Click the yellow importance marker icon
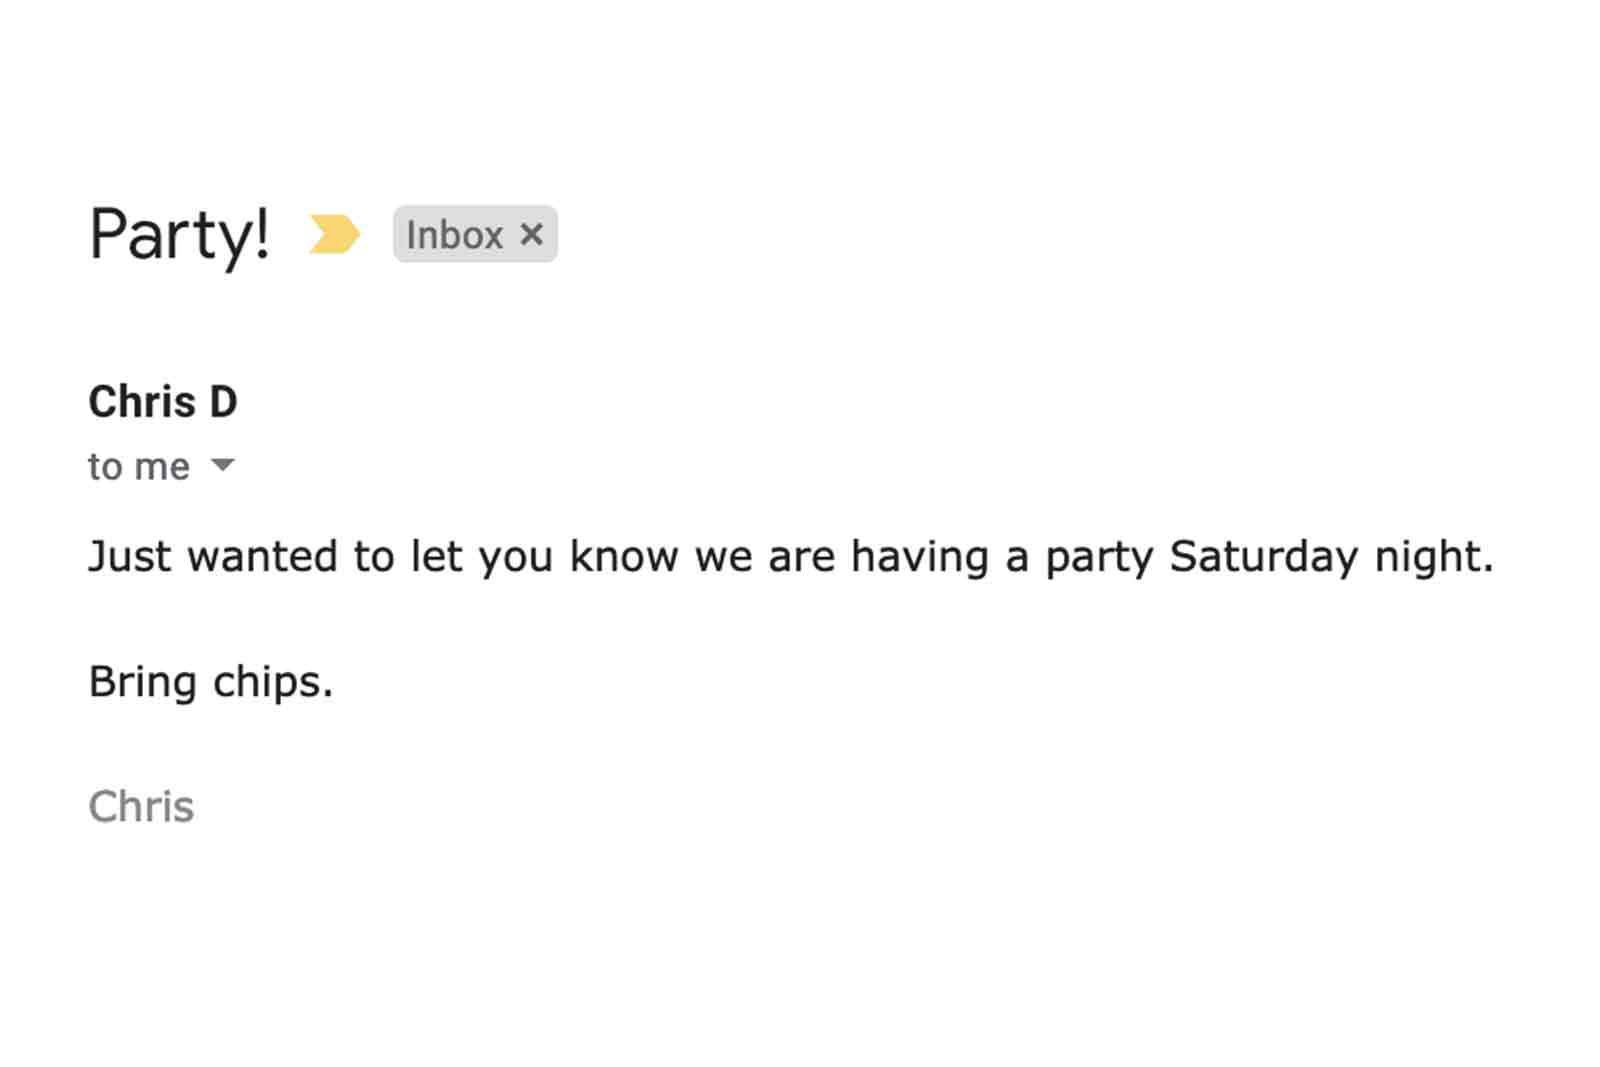 click(334, 234)
